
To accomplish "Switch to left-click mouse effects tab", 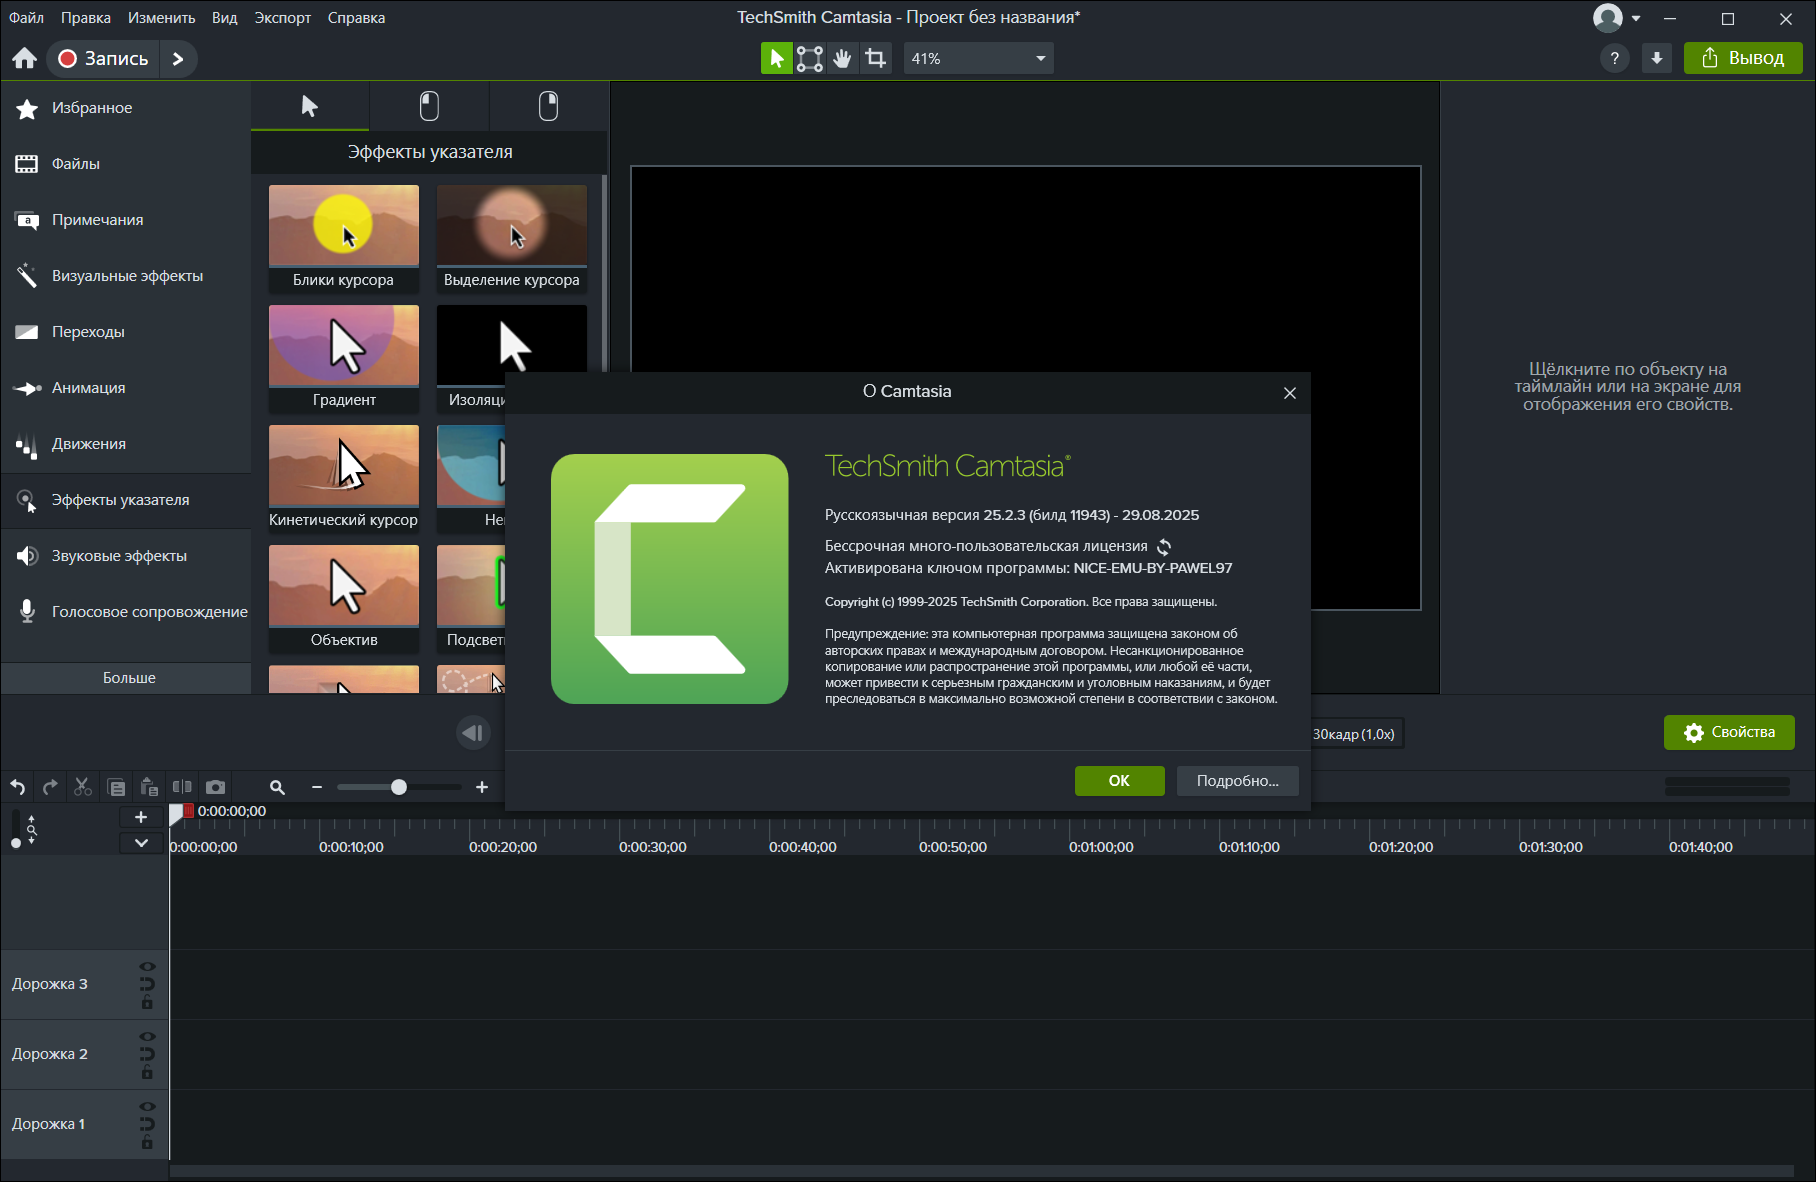I will coord(429,106).
